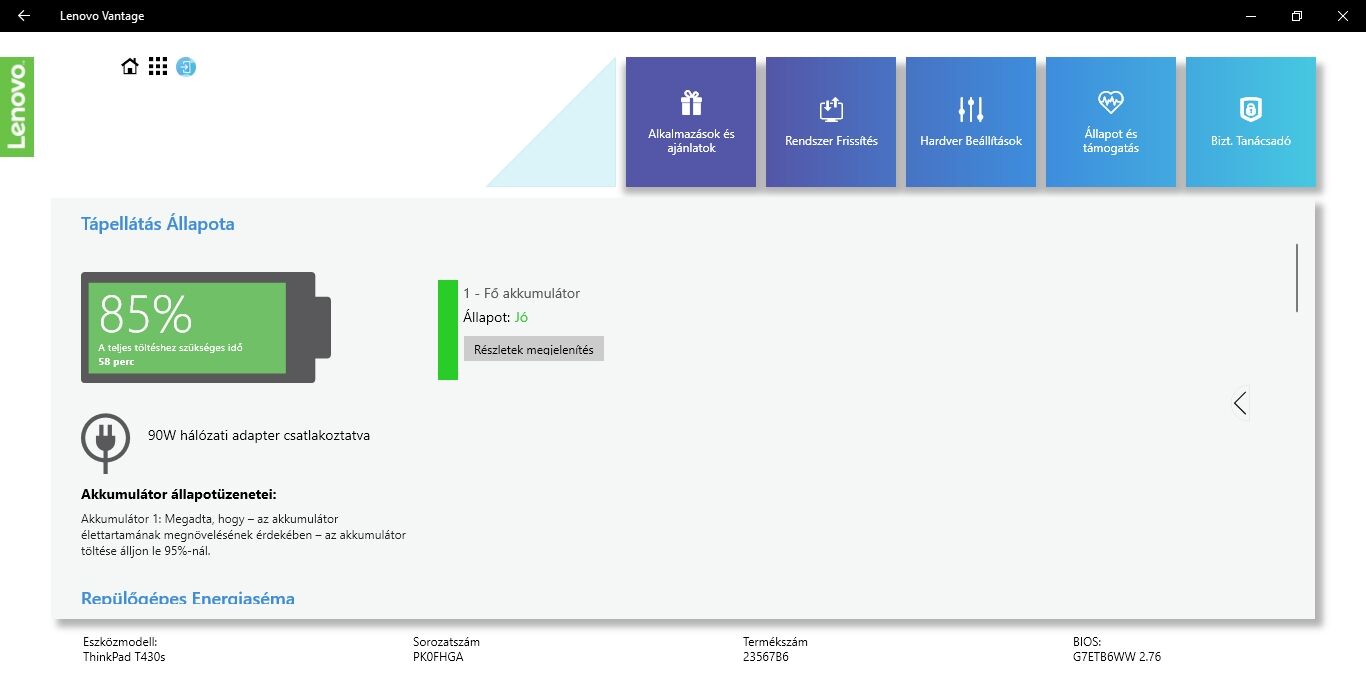Click the vertical scrollbar in power panel

(1297, 278)
